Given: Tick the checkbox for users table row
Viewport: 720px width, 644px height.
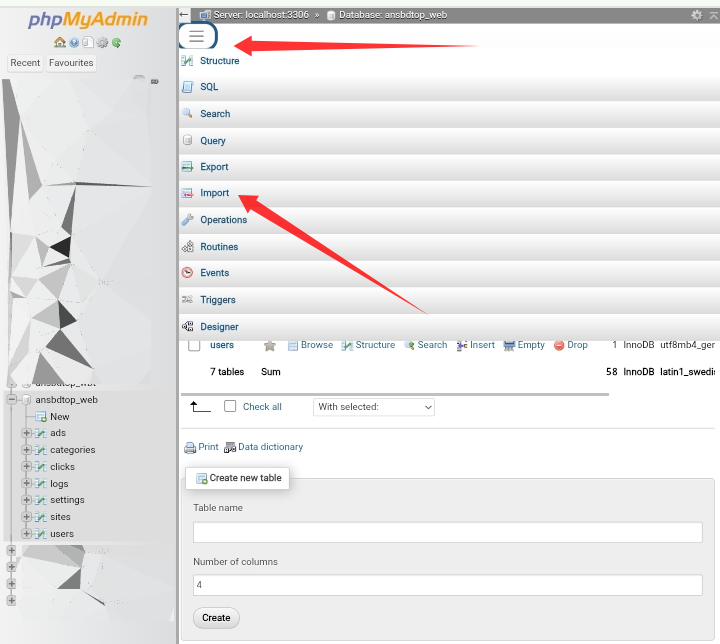Looking at the screenshot, I should click(x=195, y=345).
